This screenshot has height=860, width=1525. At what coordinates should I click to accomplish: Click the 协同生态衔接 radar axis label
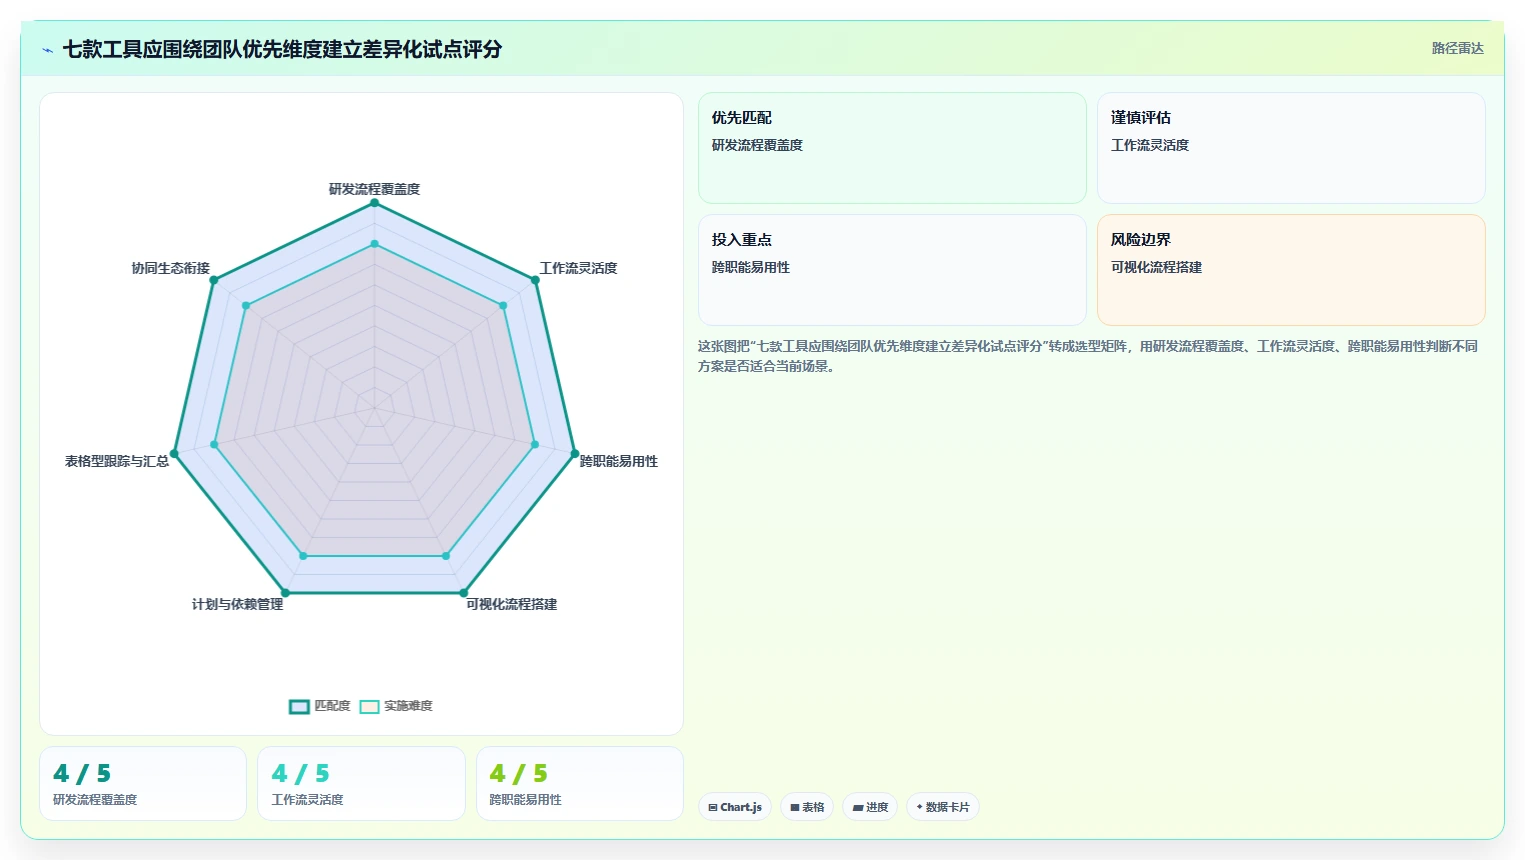170,268
